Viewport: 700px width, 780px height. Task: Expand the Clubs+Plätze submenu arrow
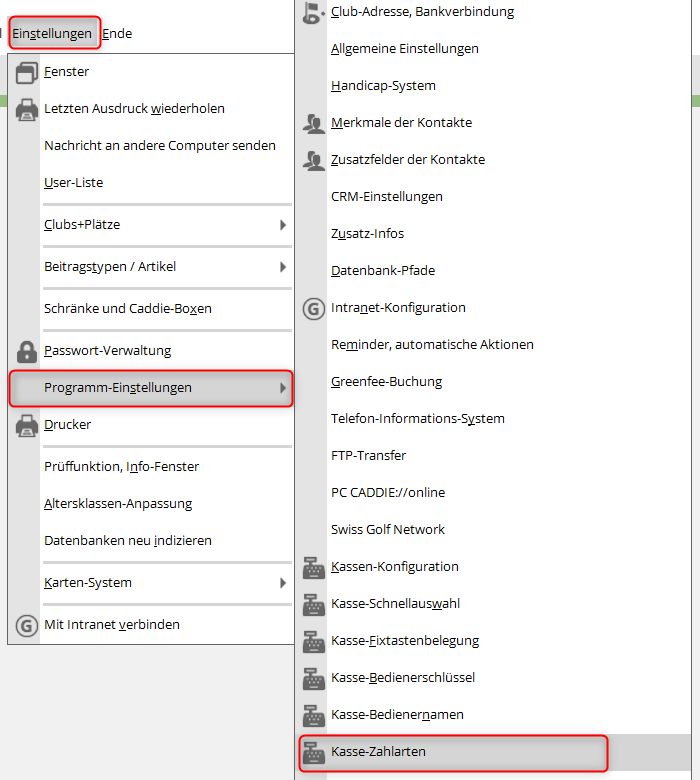(283, 225)
